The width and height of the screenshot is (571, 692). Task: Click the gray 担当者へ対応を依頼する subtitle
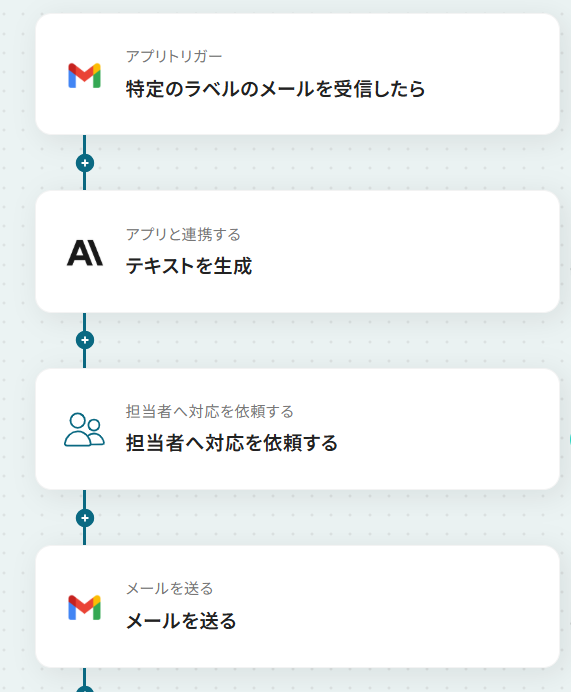(x=210, y=411)
